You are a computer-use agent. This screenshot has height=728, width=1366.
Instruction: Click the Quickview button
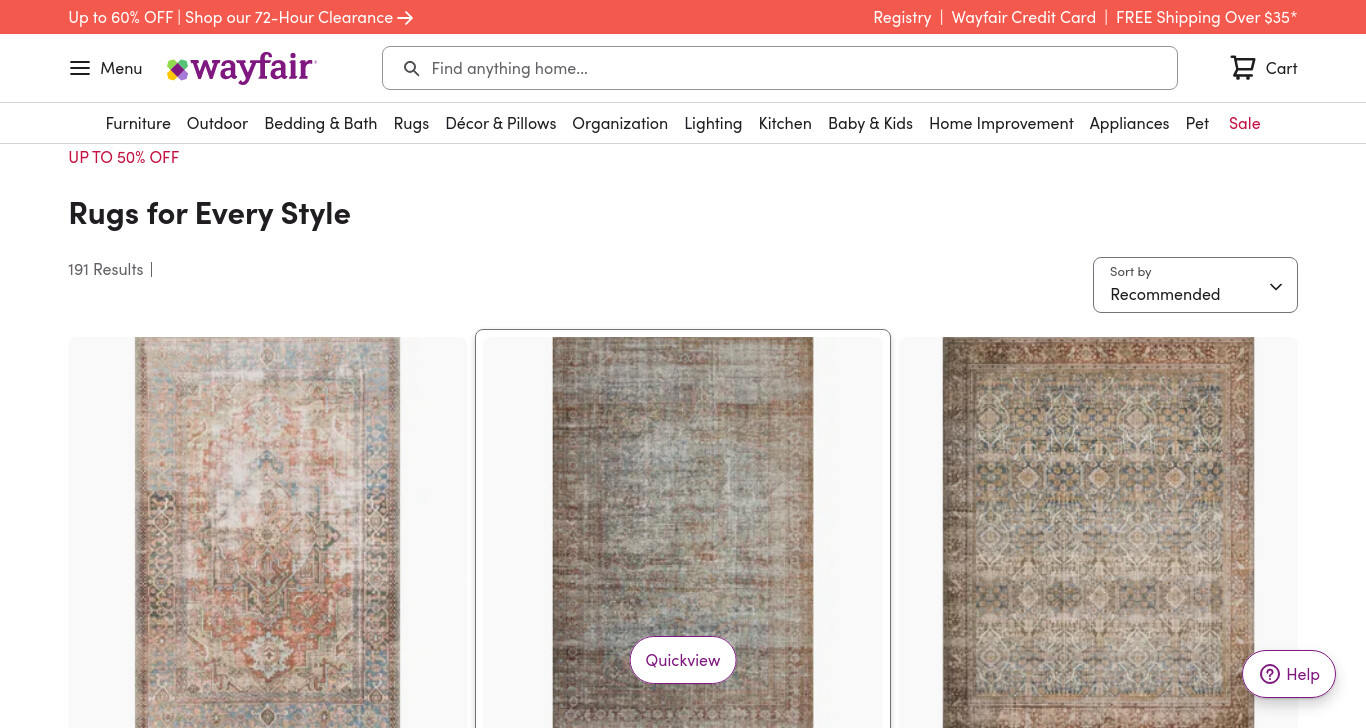(683, 660)
